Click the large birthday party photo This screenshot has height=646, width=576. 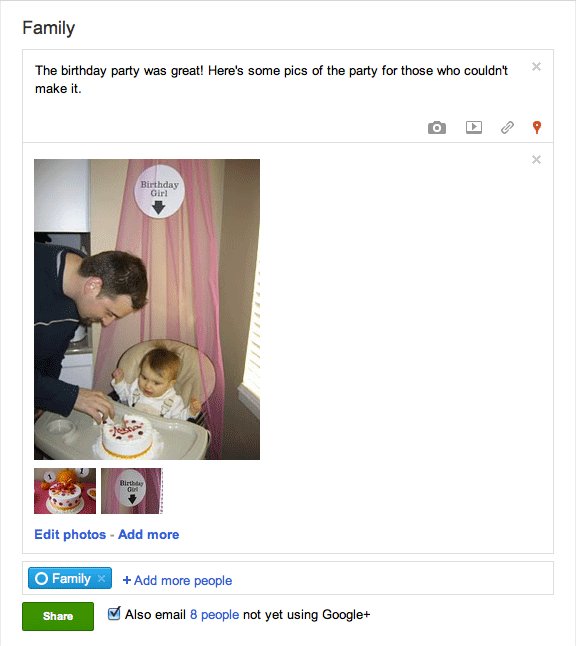pos(147,309)
